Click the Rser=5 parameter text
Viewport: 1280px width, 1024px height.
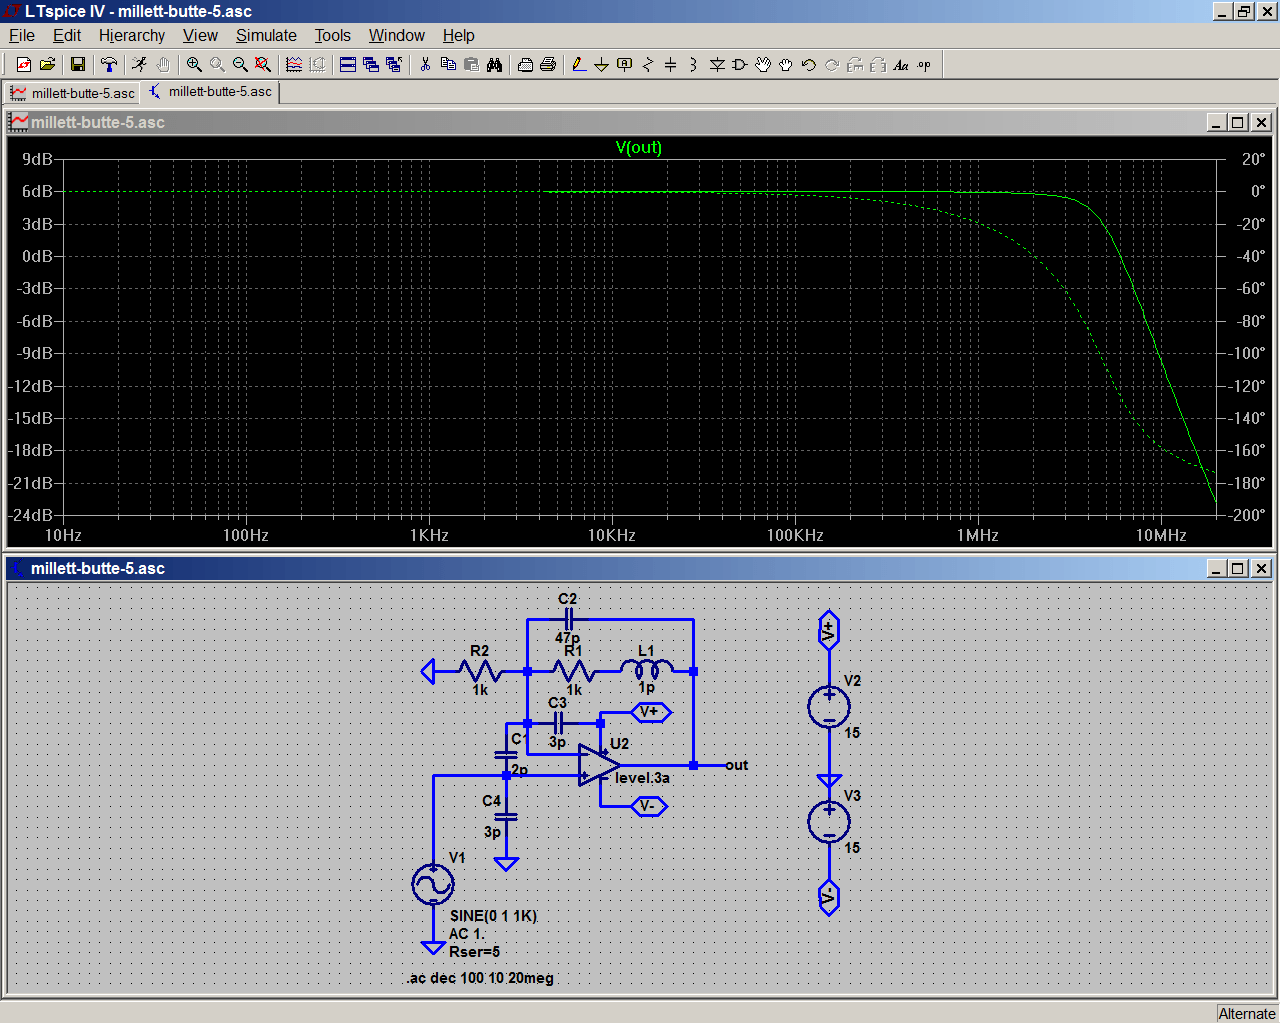click(474, 952)
